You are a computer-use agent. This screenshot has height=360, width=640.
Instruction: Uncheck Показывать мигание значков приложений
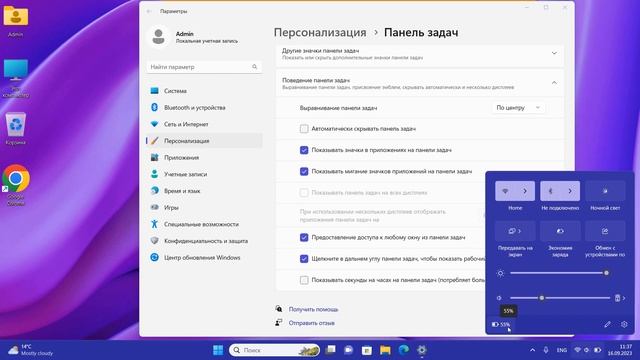[304, 171]
